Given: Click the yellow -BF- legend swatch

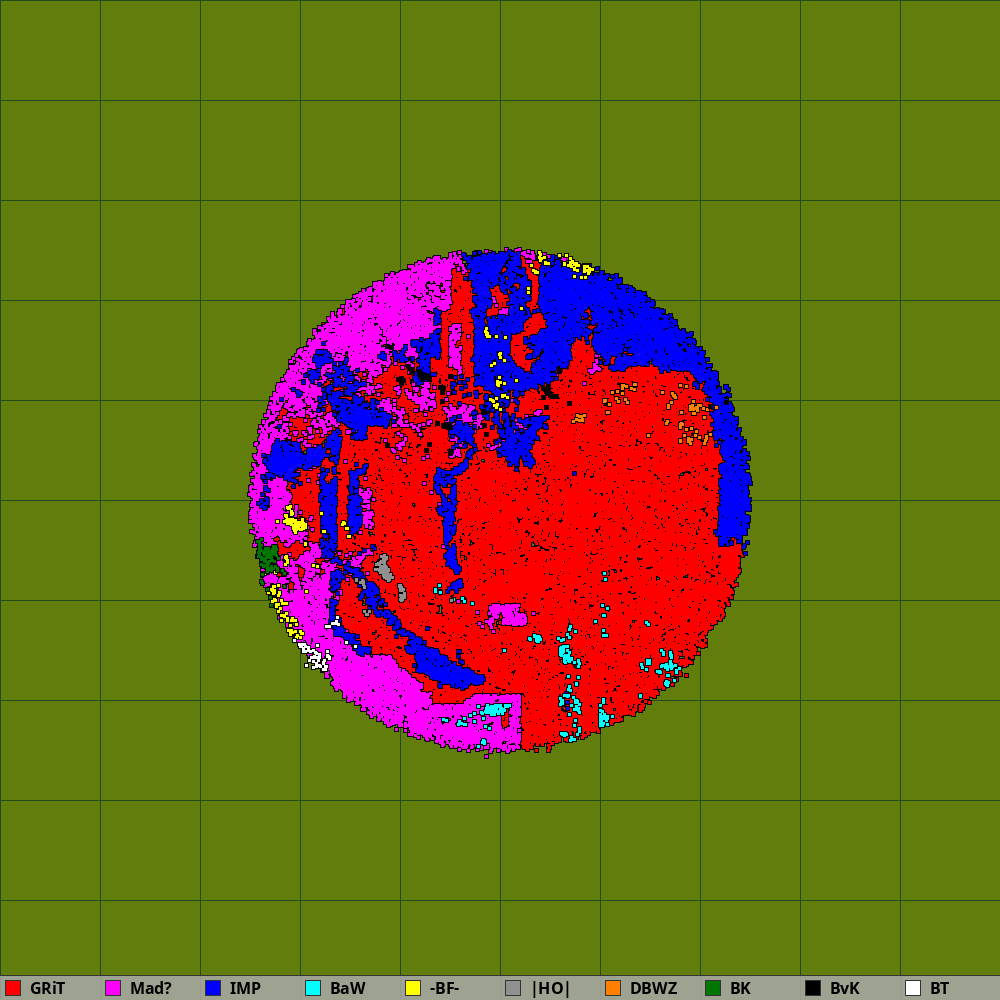Looking at the screenshot, I should click(x=413, y=988).
